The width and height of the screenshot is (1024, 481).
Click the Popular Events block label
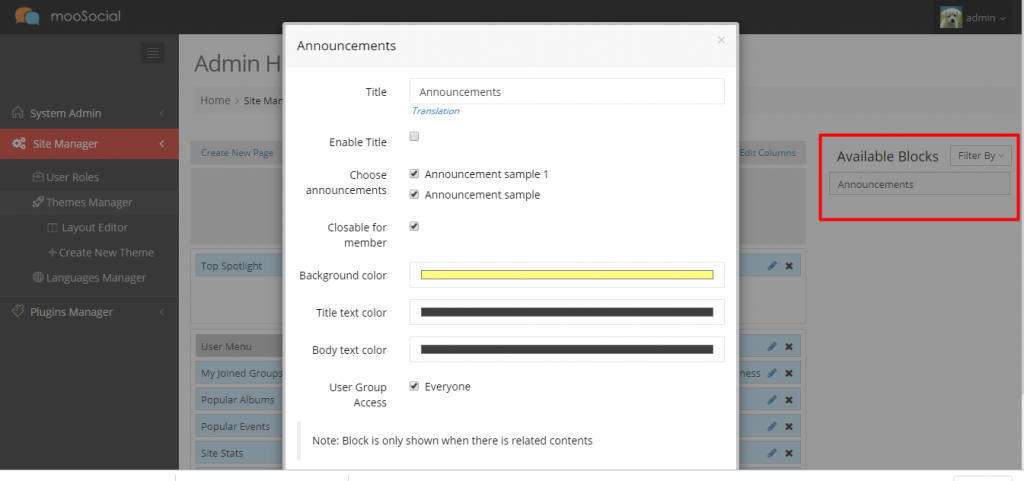(x=235, y=426)
